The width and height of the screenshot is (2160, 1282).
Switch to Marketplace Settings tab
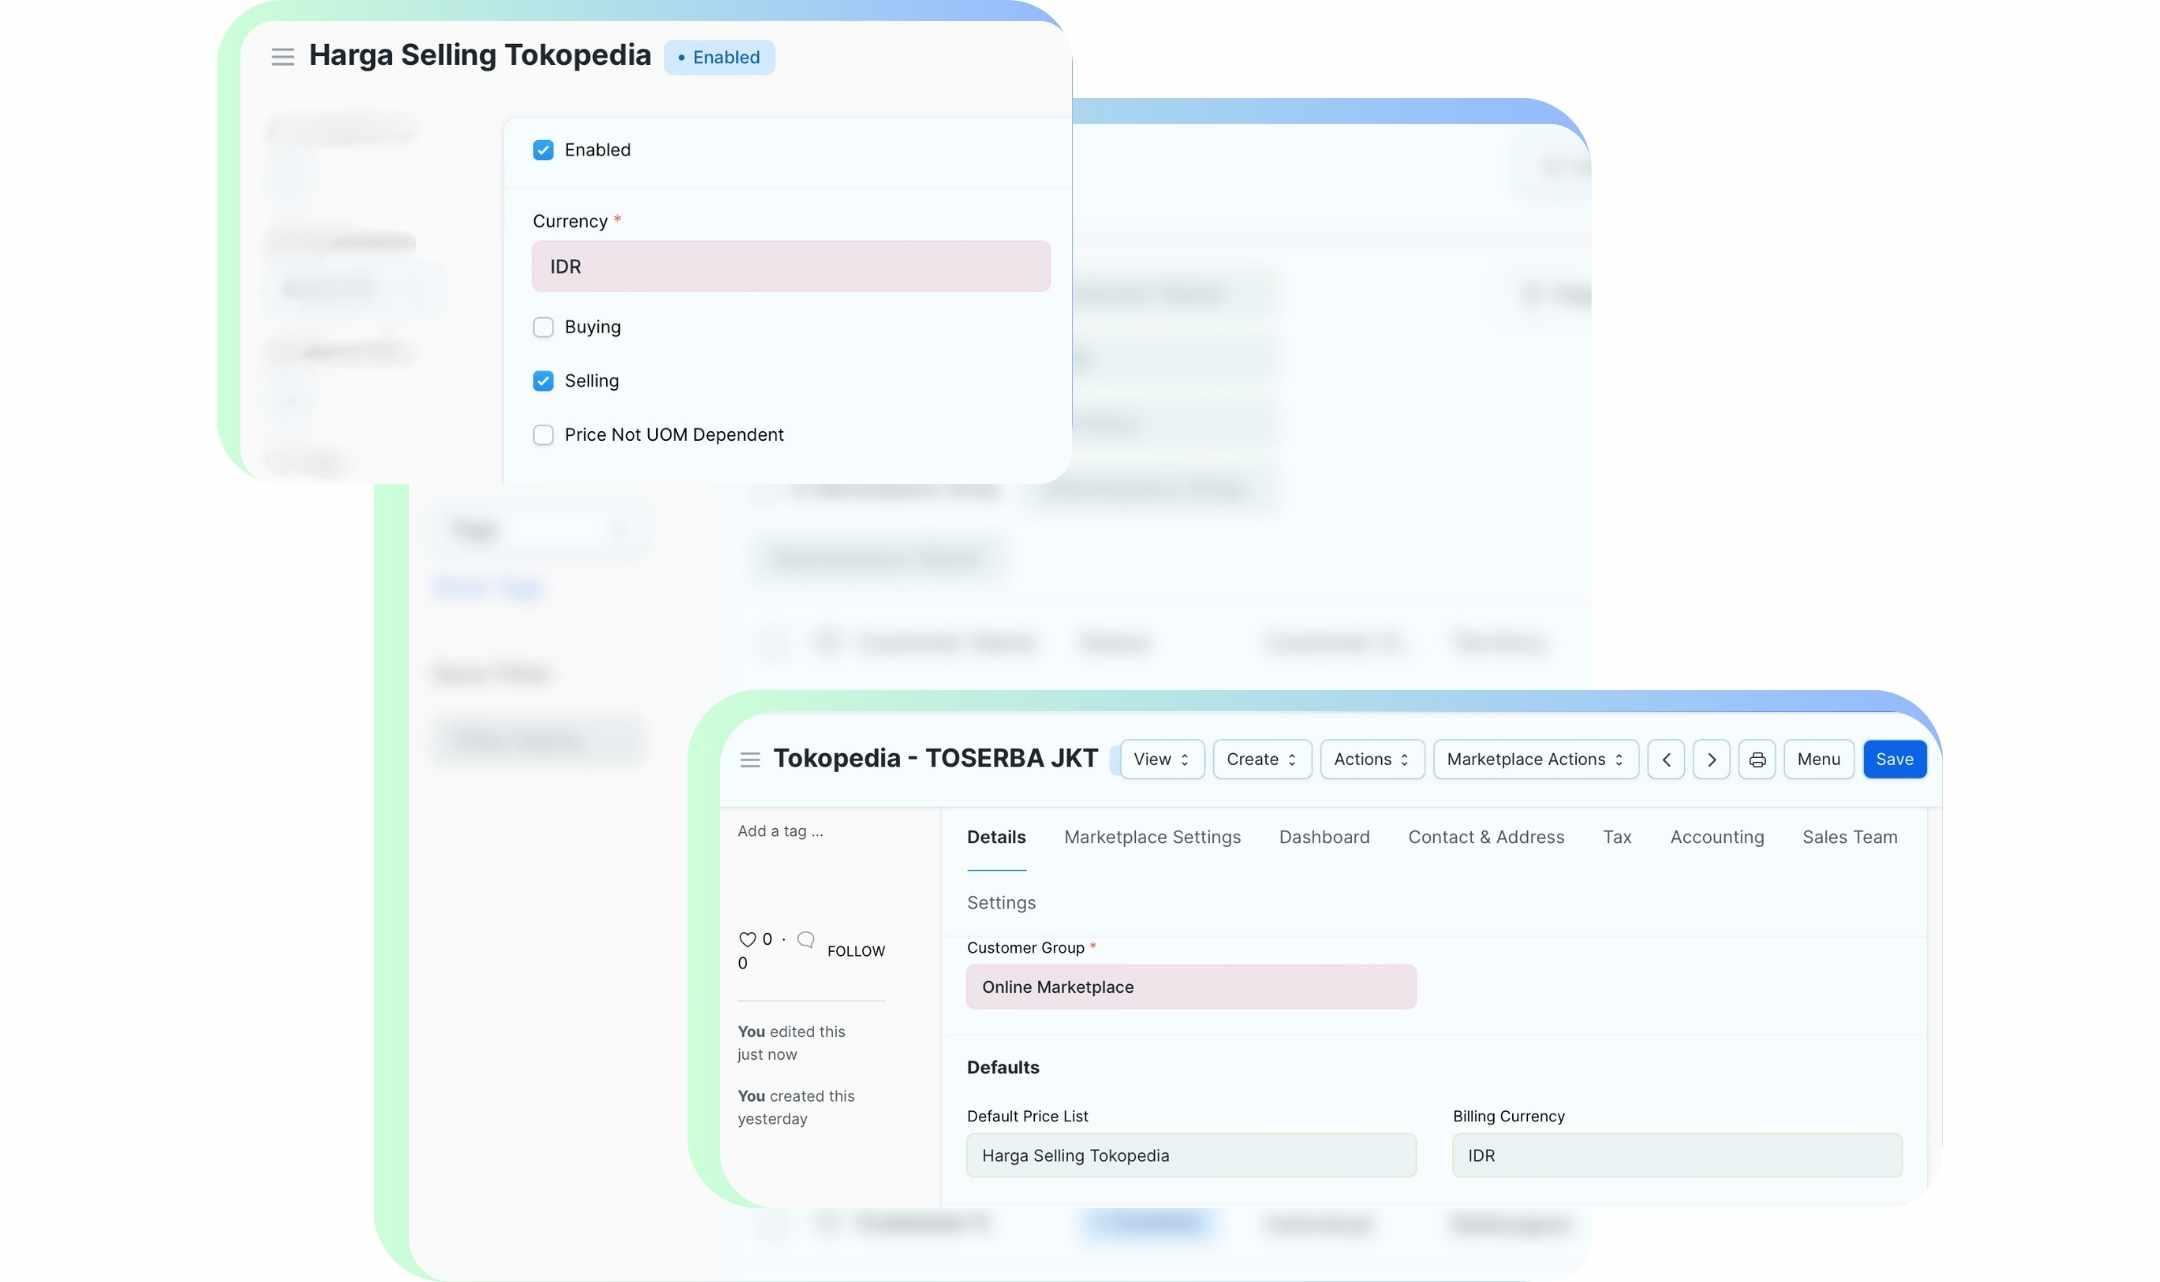click(x=1152, y=838)
